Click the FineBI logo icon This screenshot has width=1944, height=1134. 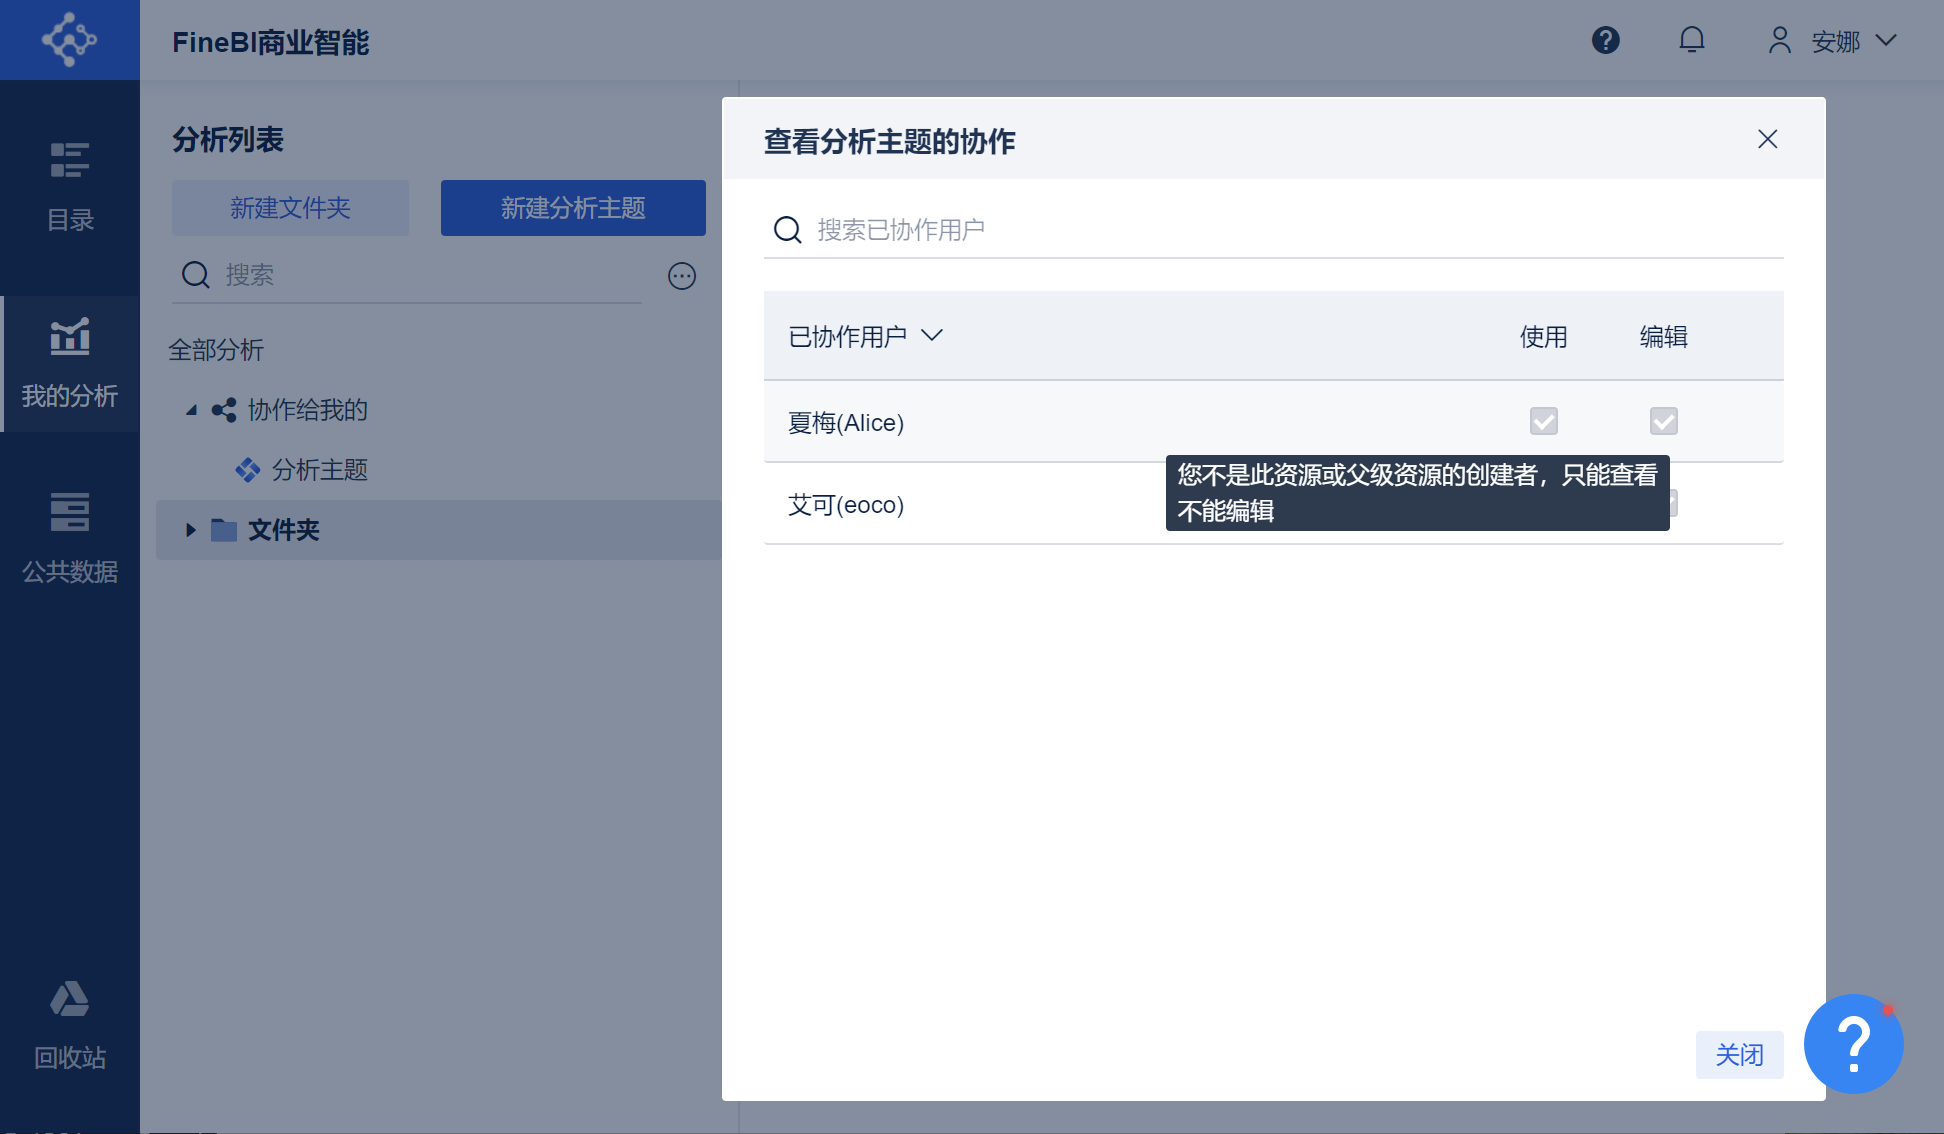[x=69, y=40]
